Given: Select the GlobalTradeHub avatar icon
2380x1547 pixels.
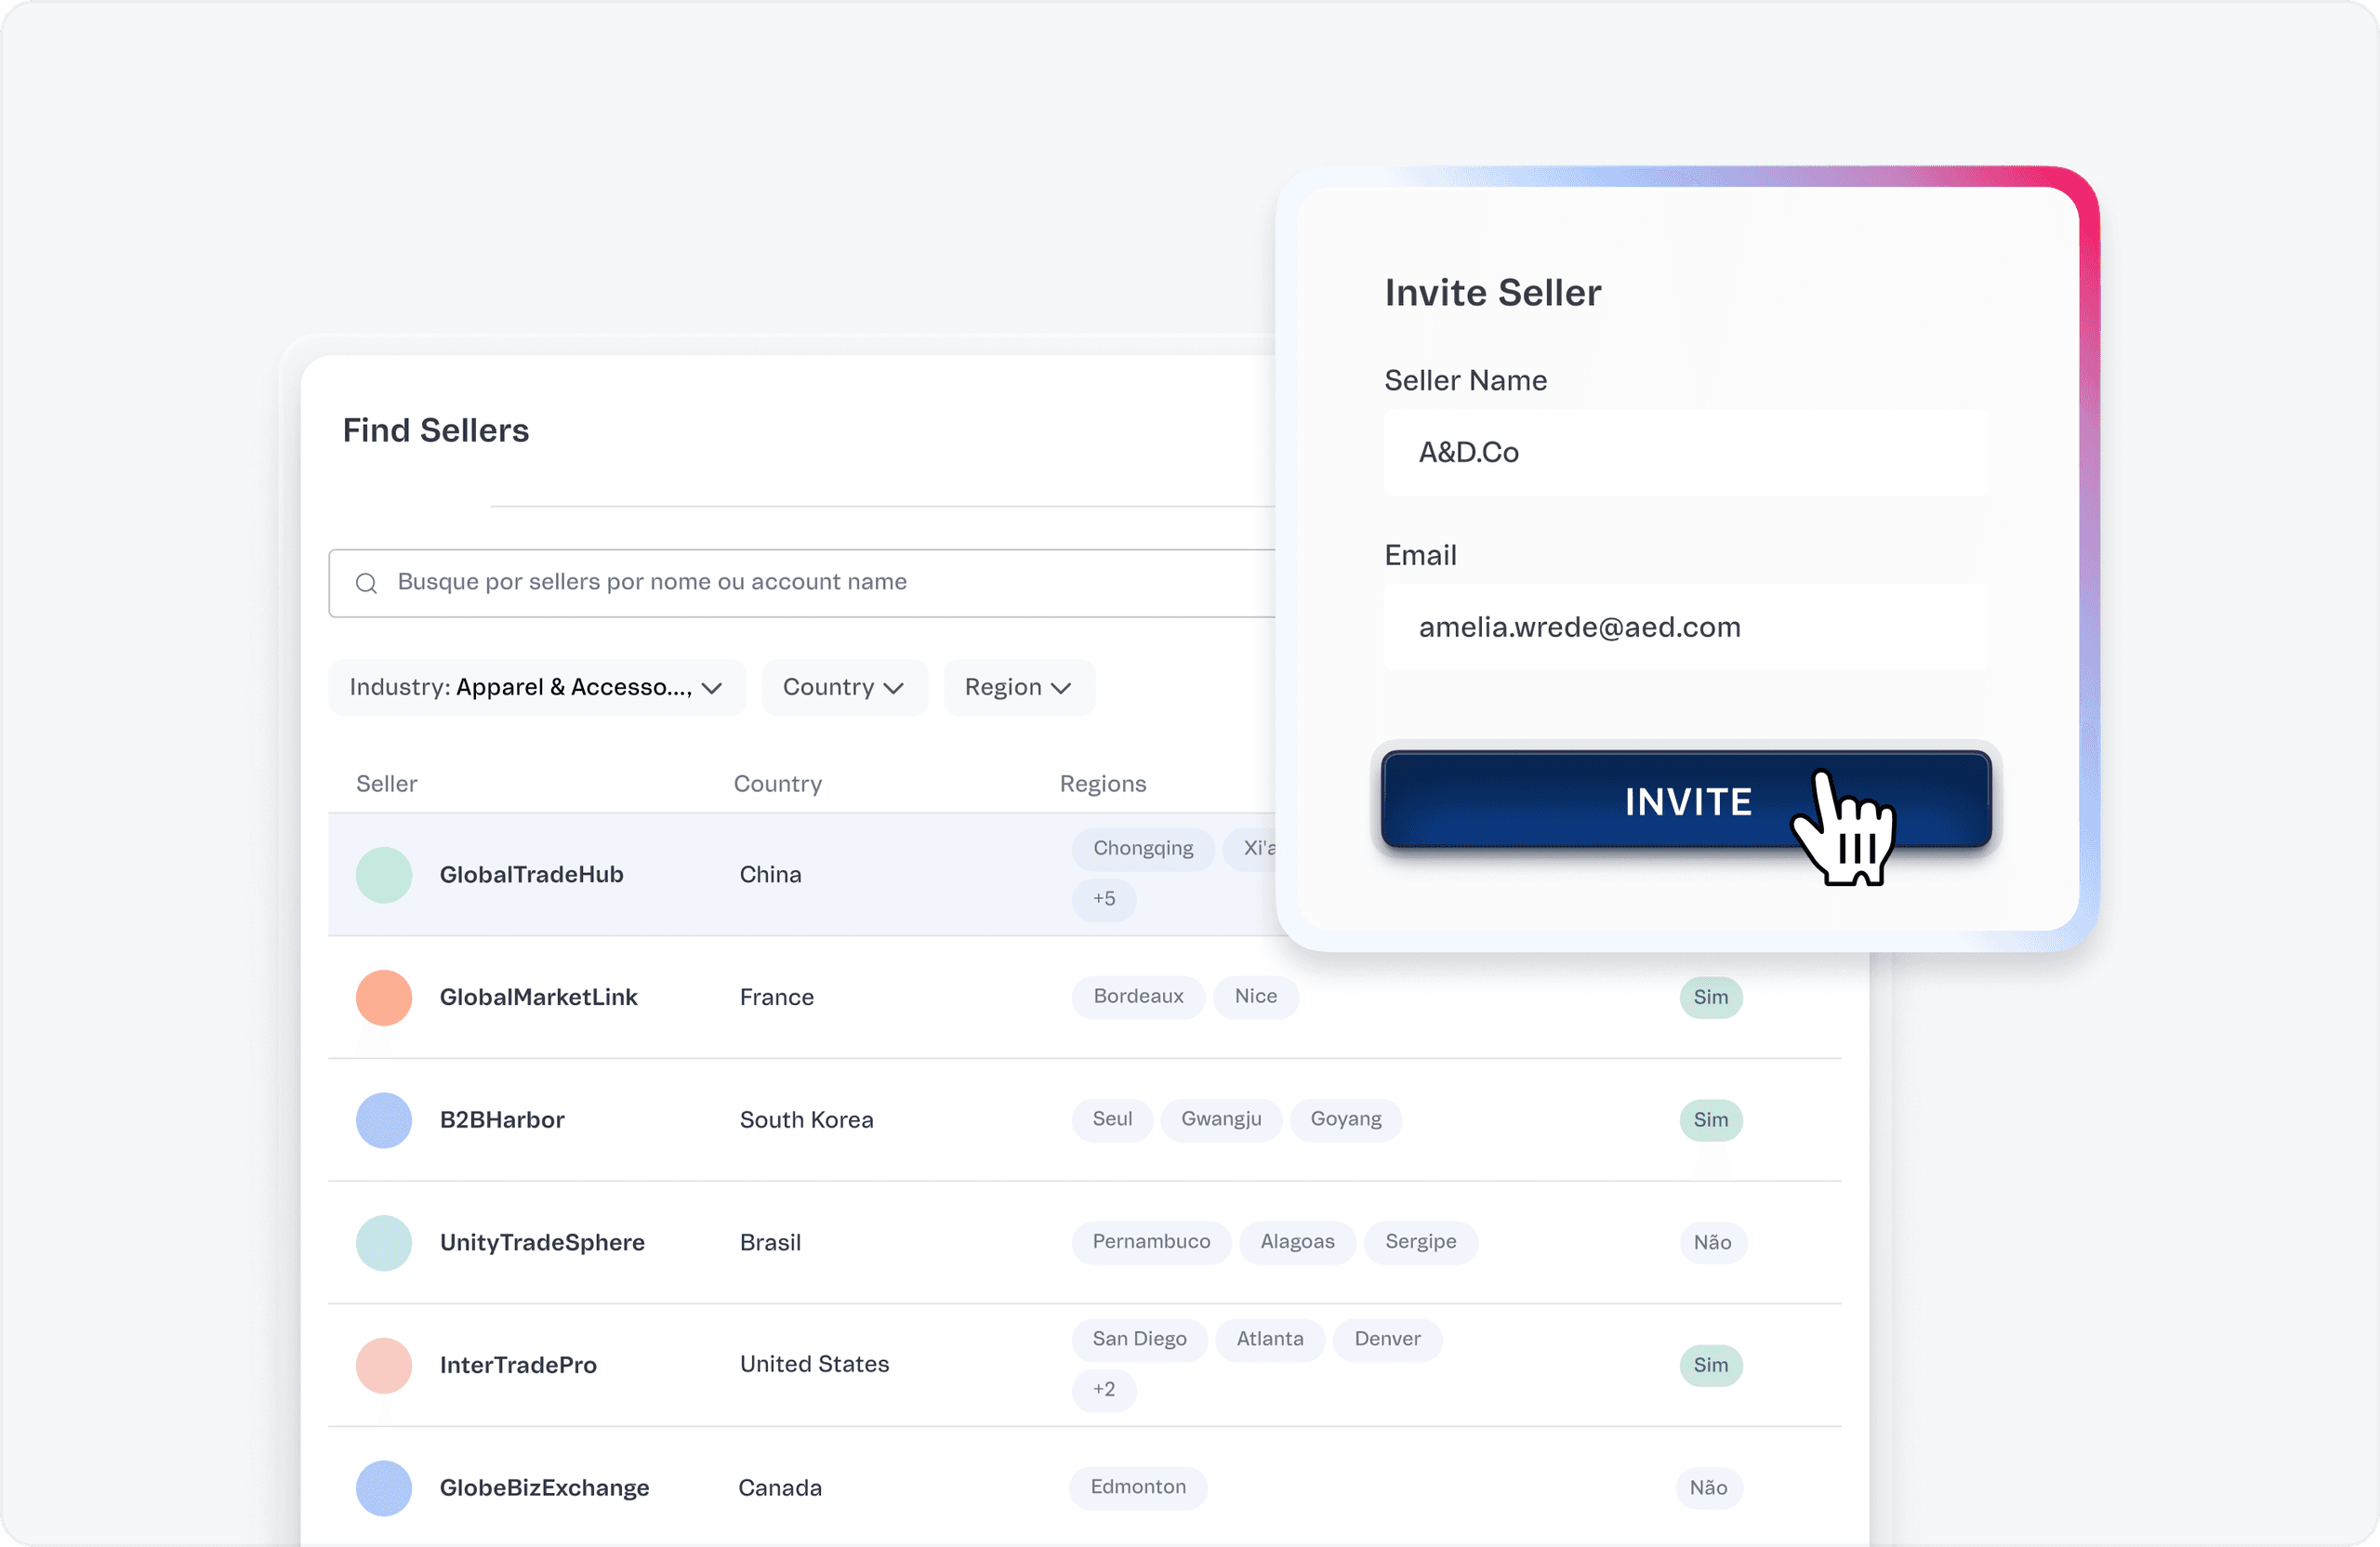Looking at the screenshot, I should tap(384, 874).
